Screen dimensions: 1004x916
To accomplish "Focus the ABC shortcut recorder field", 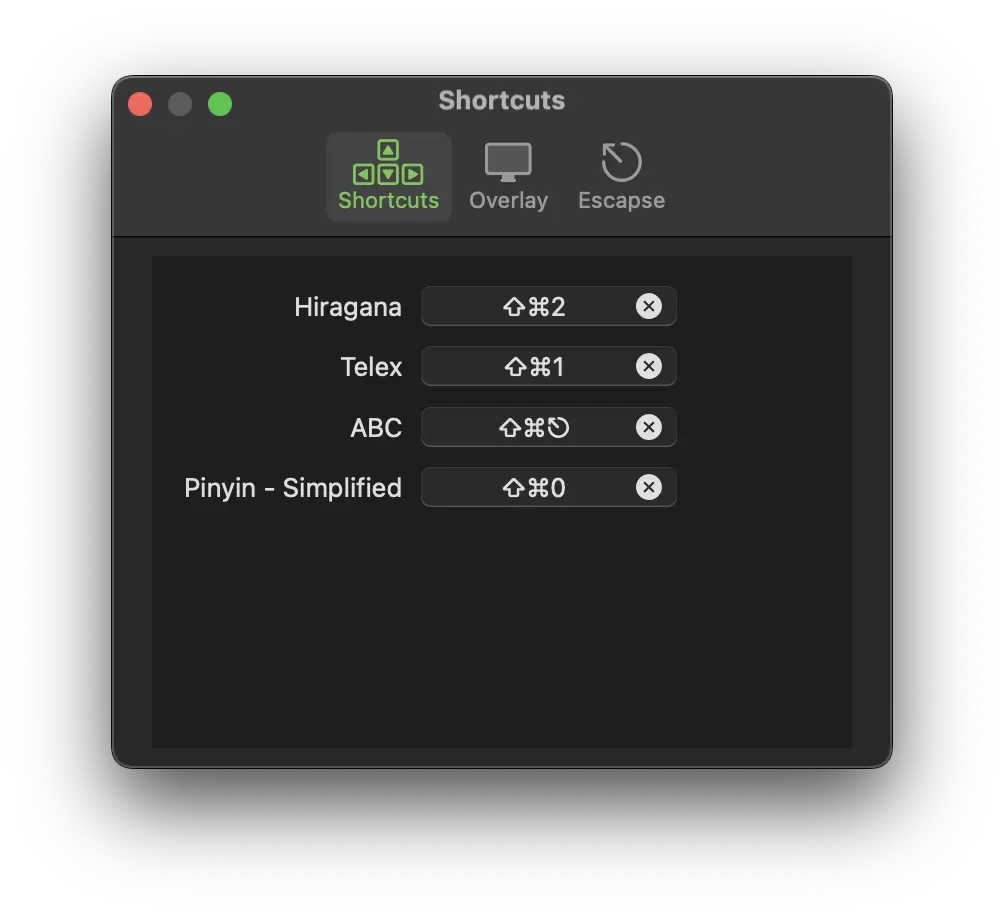I will click(534, 428).
